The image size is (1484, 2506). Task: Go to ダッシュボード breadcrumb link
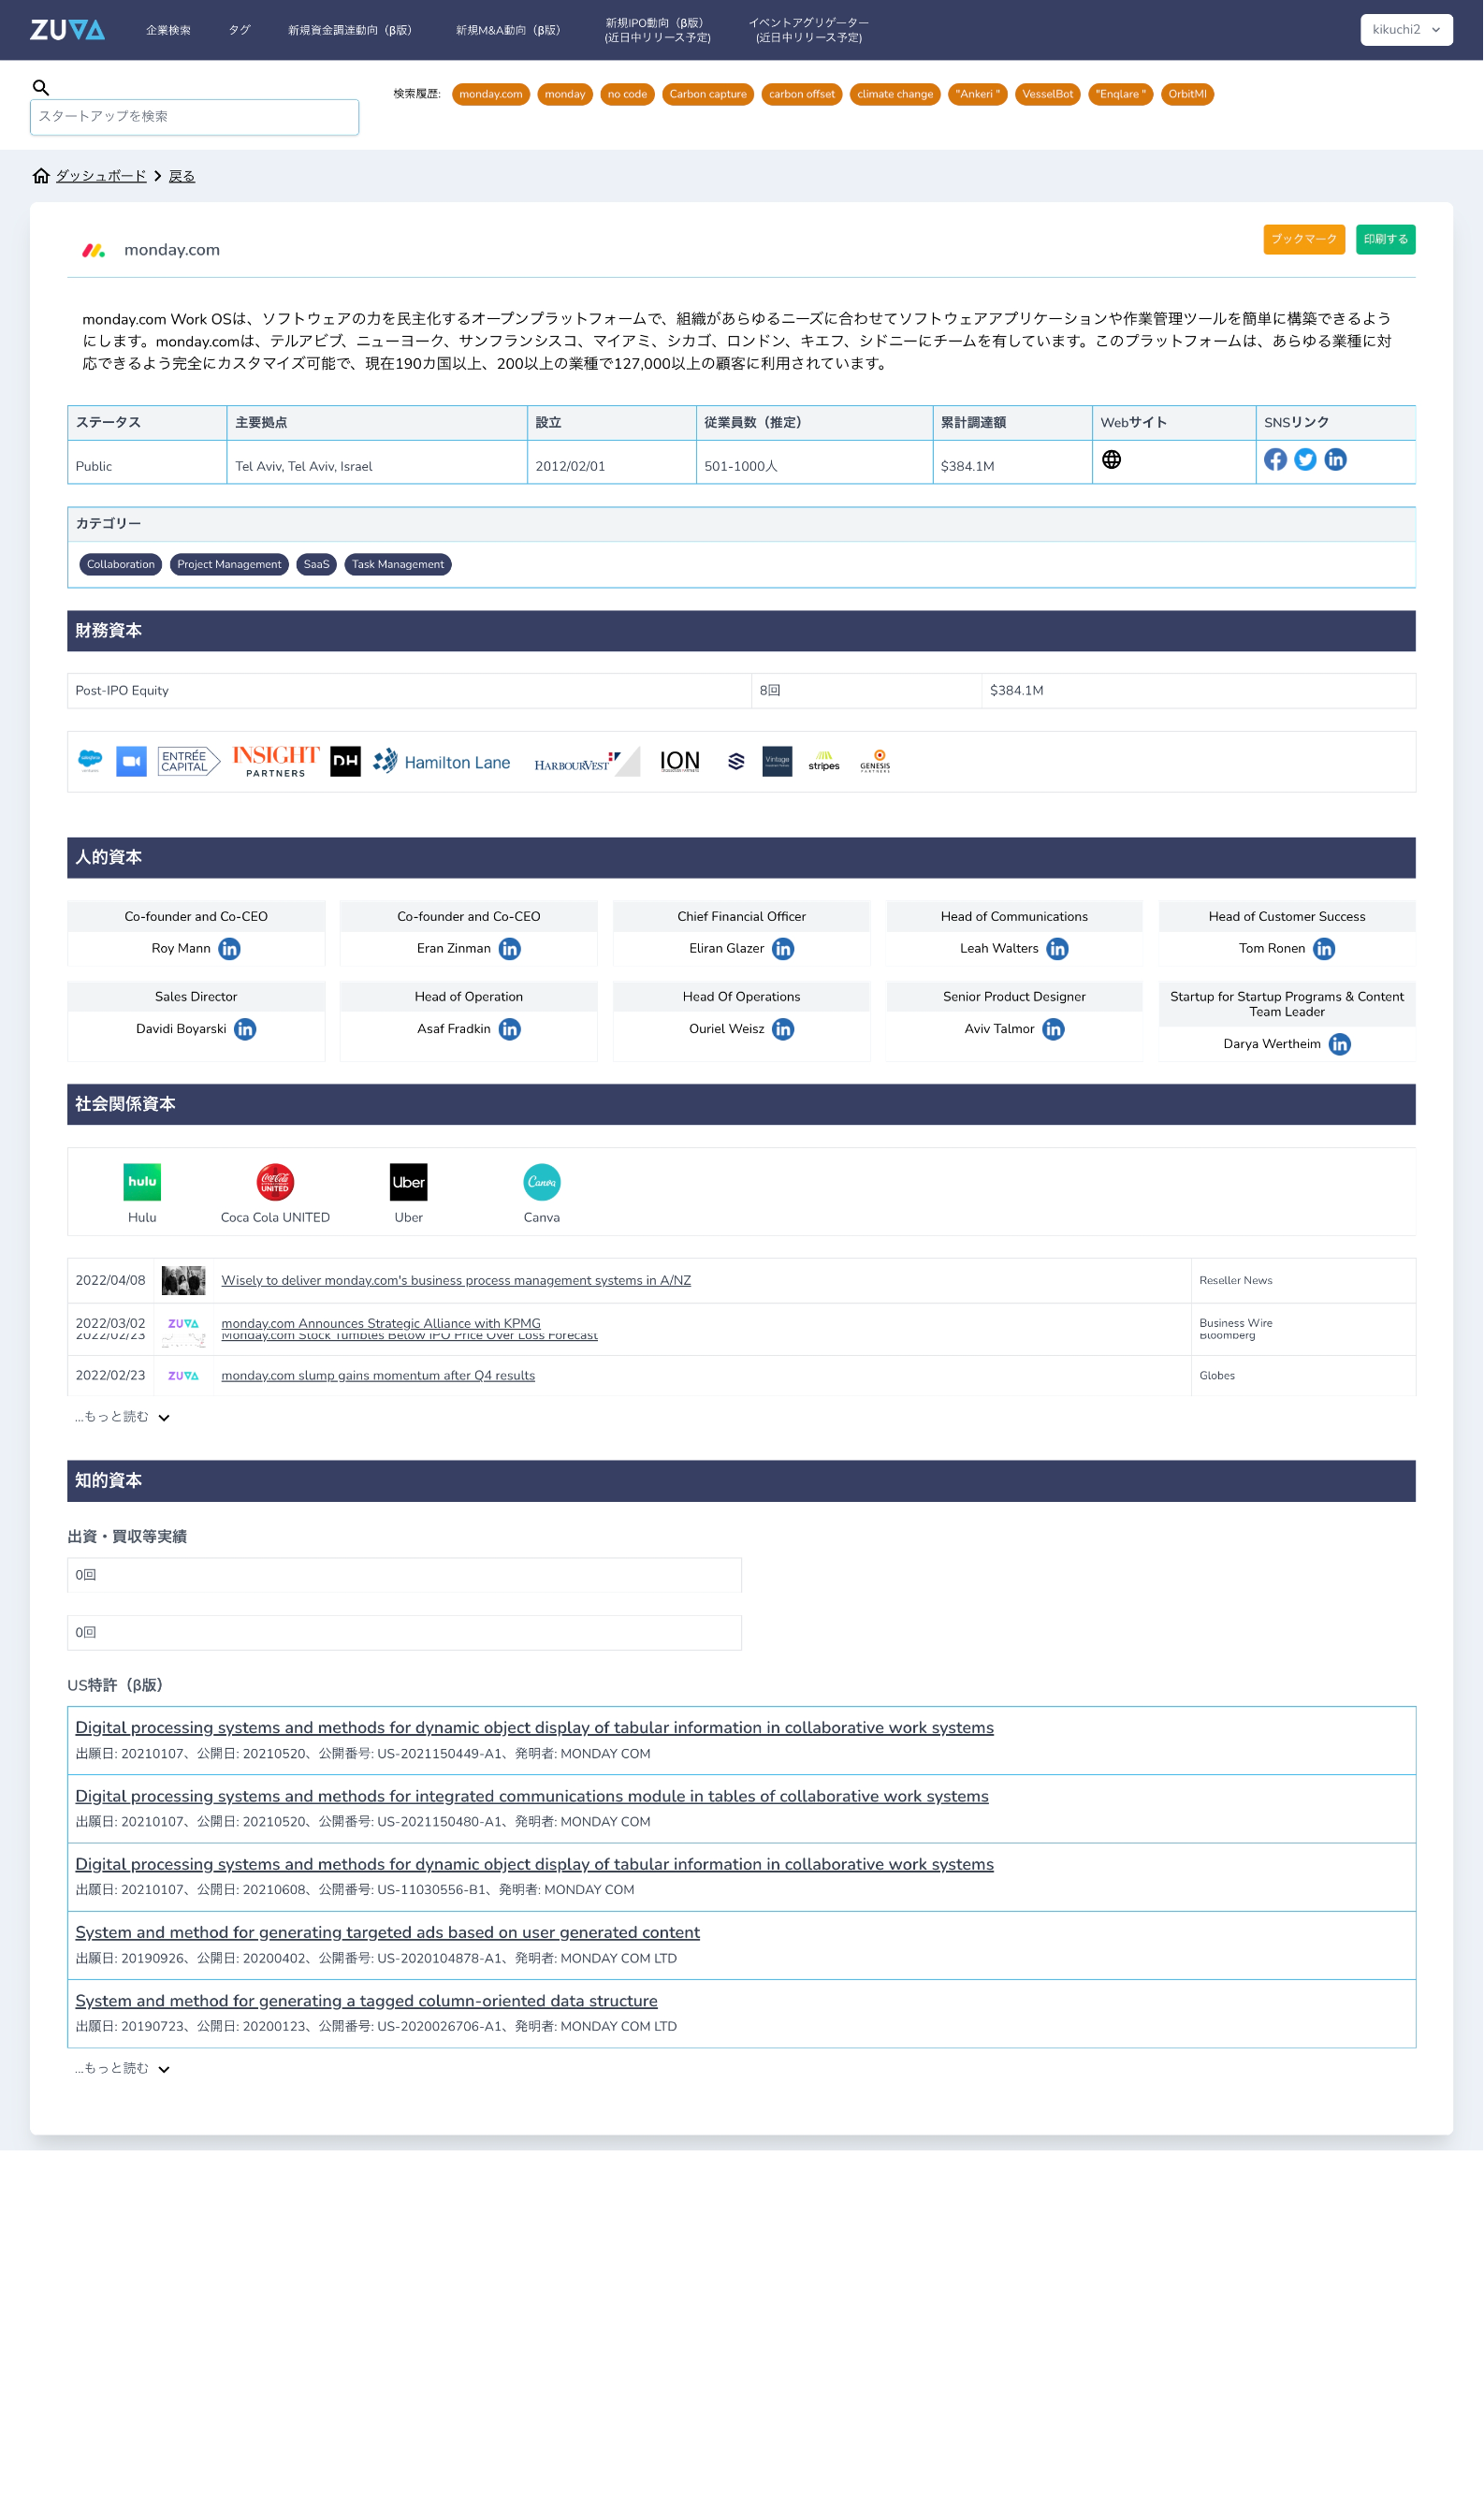pos(101,176)
